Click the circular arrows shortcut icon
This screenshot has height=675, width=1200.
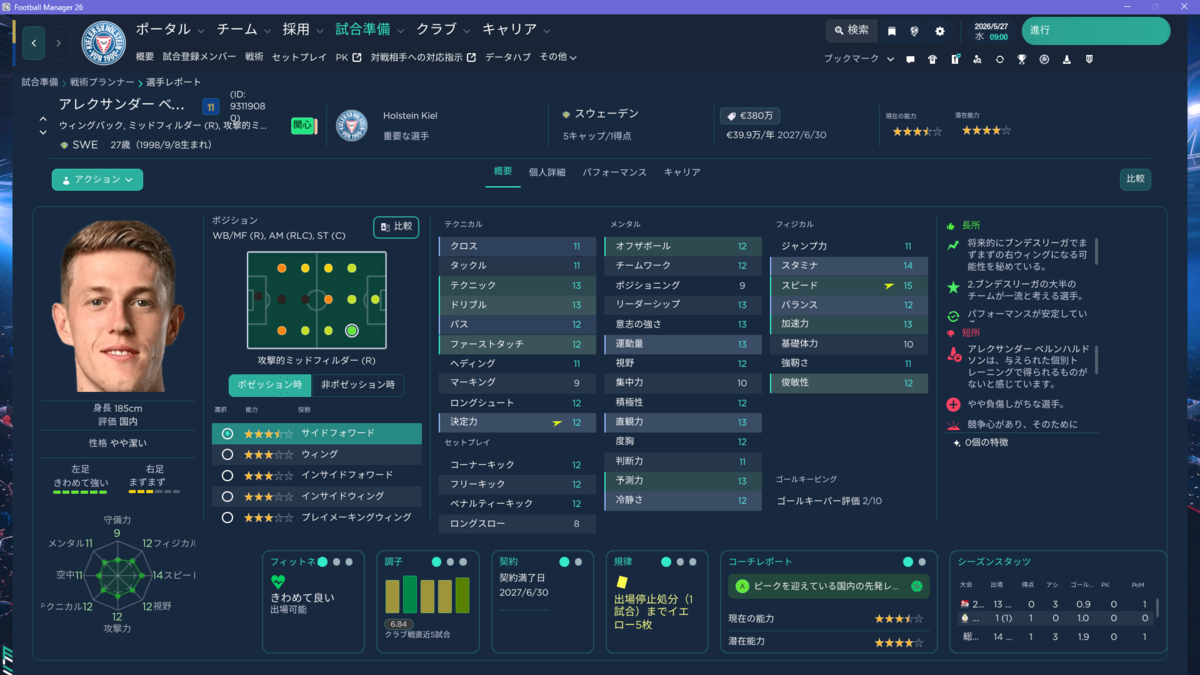(1000, 59)
